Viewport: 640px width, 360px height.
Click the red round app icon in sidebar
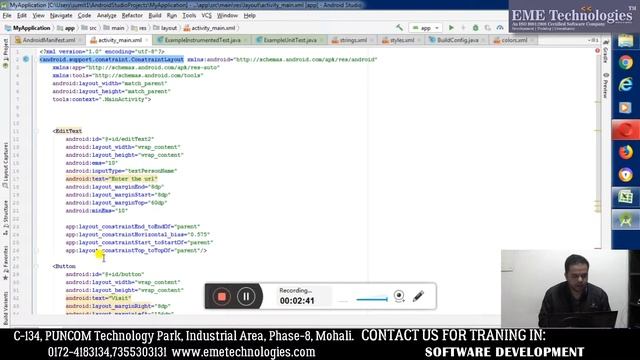625,130
